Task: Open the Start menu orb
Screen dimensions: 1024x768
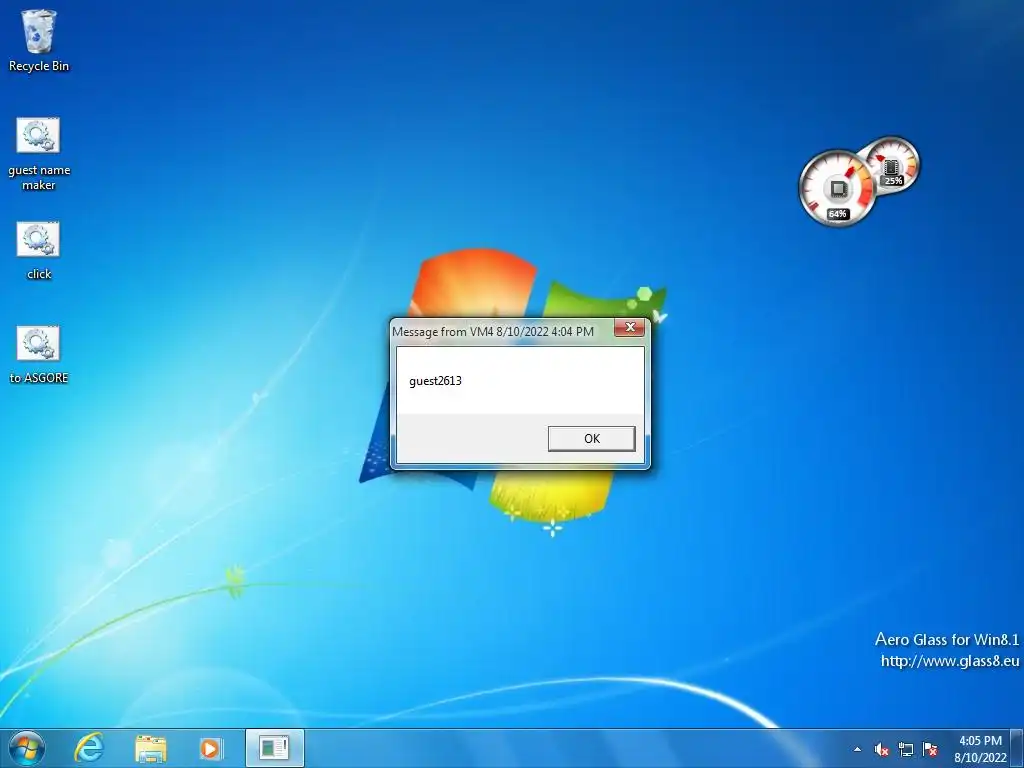Action: [x=27, y=749]
